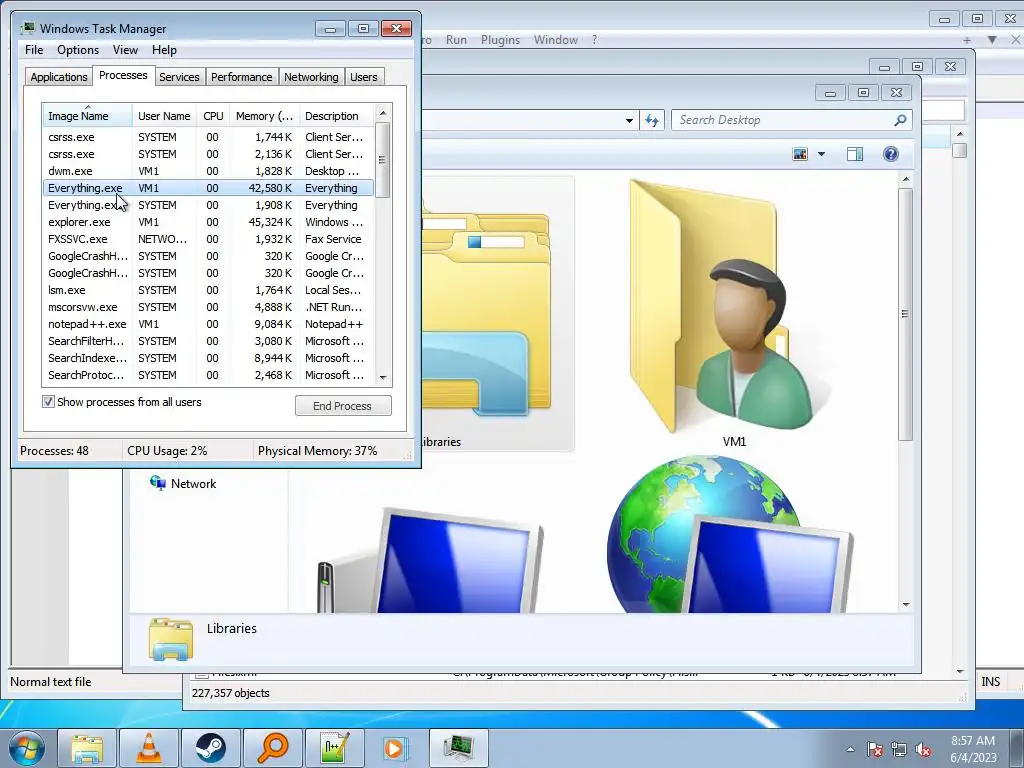This screenshot has width=1024, height=768.
Task: Open the Computer large icon
Action: pos(431,560)
